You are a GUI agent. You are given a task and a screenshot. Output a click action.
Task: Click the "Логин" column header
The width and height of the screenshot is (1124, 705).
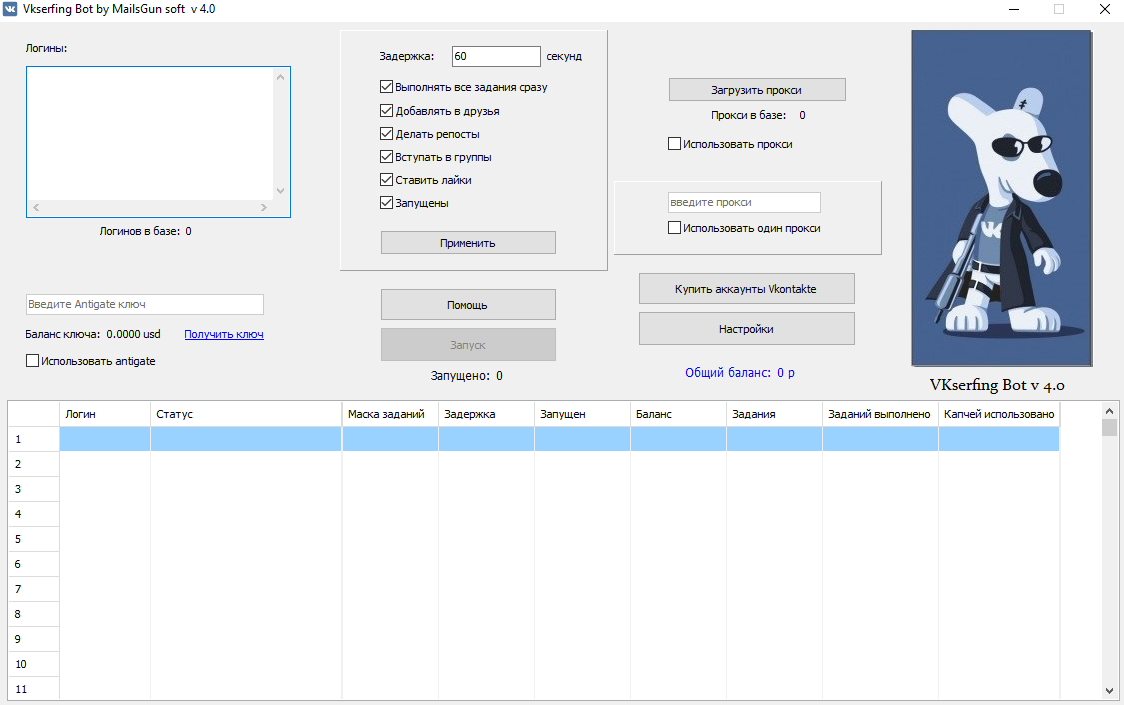click(x=105, y=414)
